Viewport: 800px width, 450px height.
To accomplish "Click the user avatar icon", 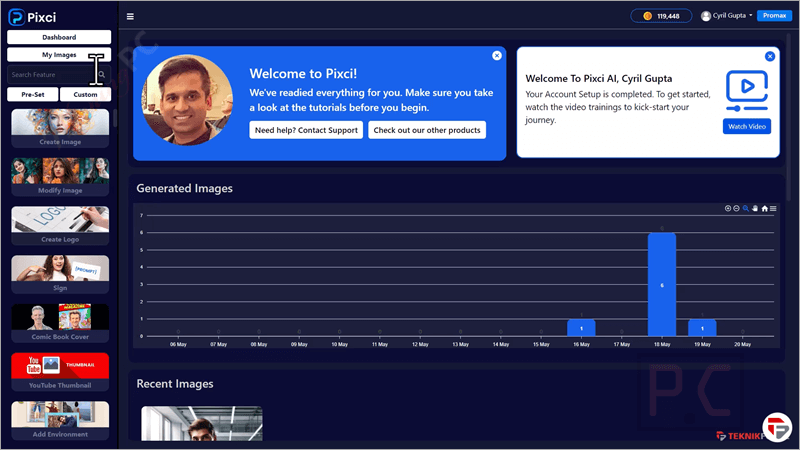I will tap(706, 16).
